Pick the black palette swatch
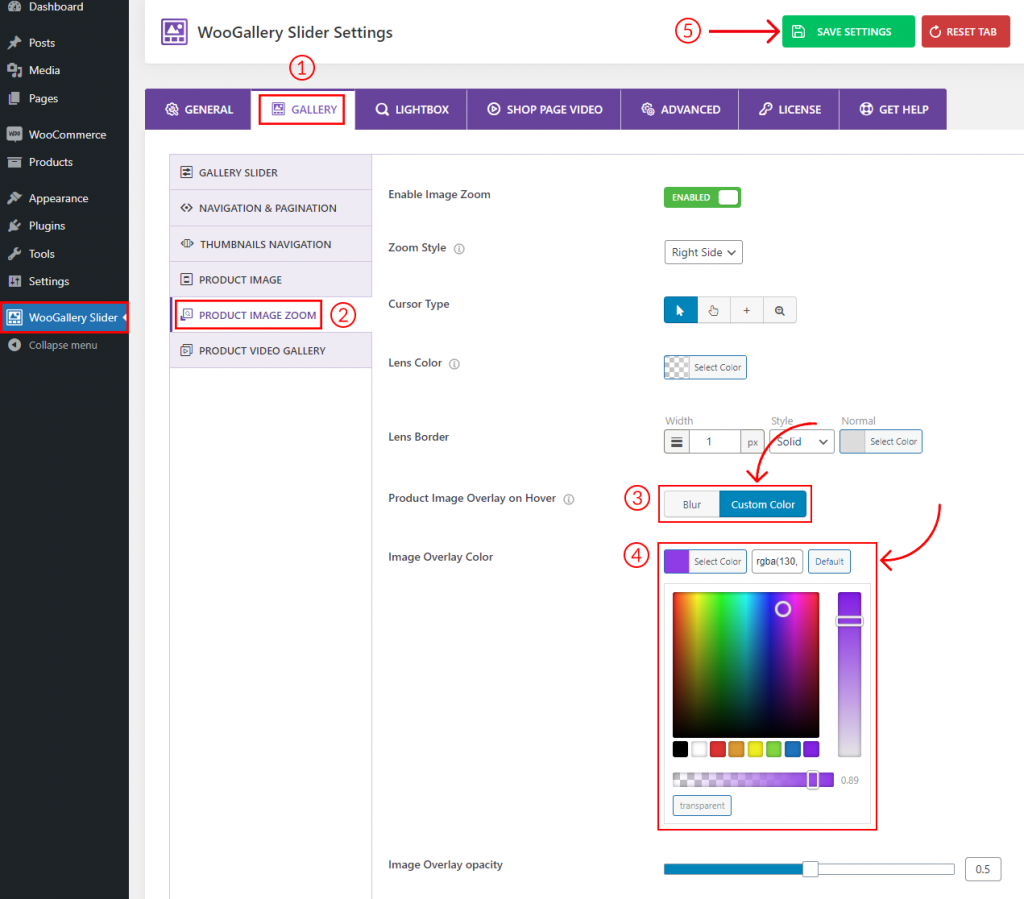1024x899 pixels. [680, 749]
